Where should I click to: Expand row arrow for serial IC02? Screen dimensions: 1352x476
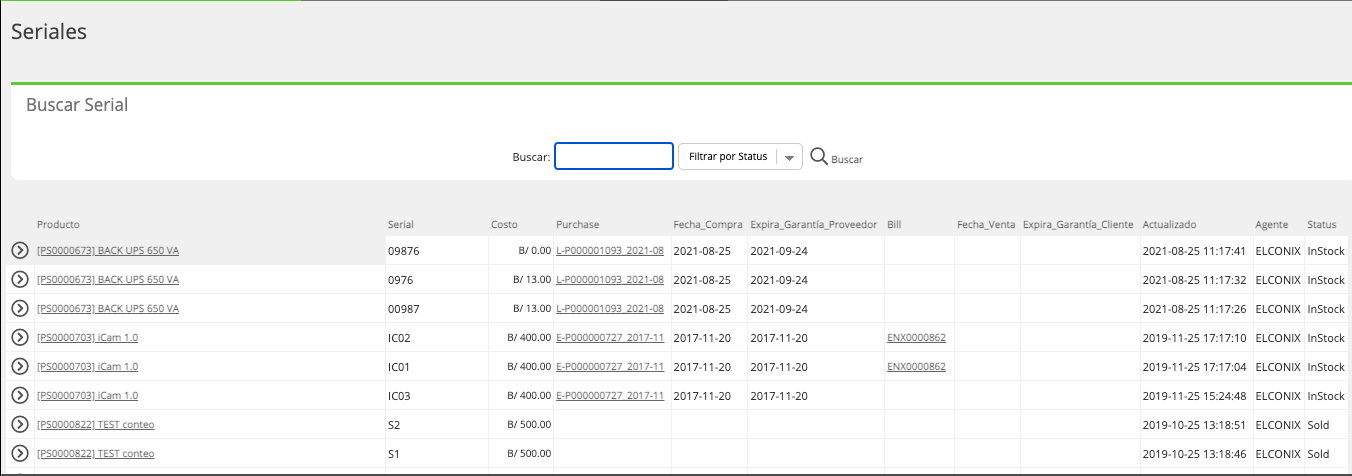click(19, 337)
